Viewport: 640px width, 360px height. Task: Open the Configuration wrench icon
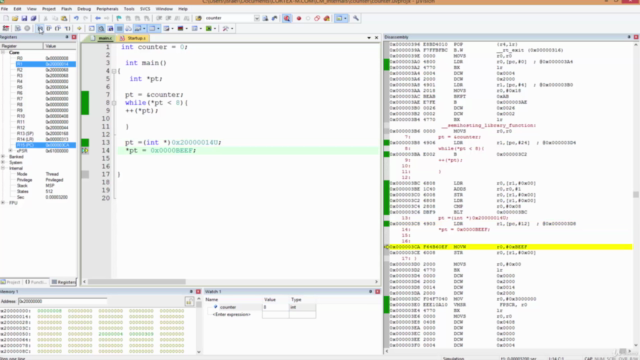356,18
